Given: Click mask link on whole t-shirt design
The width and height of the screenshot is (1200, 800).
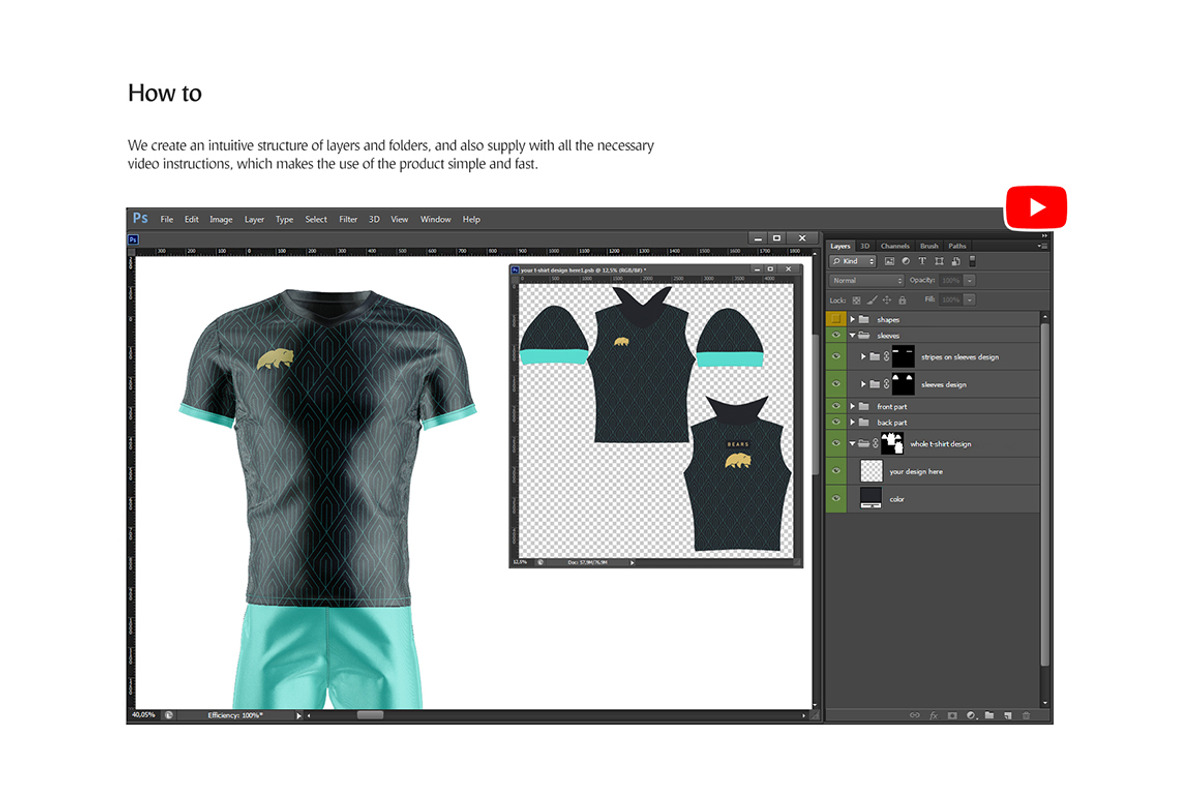Looking at the screenshot, I should [x=875, y=443].
